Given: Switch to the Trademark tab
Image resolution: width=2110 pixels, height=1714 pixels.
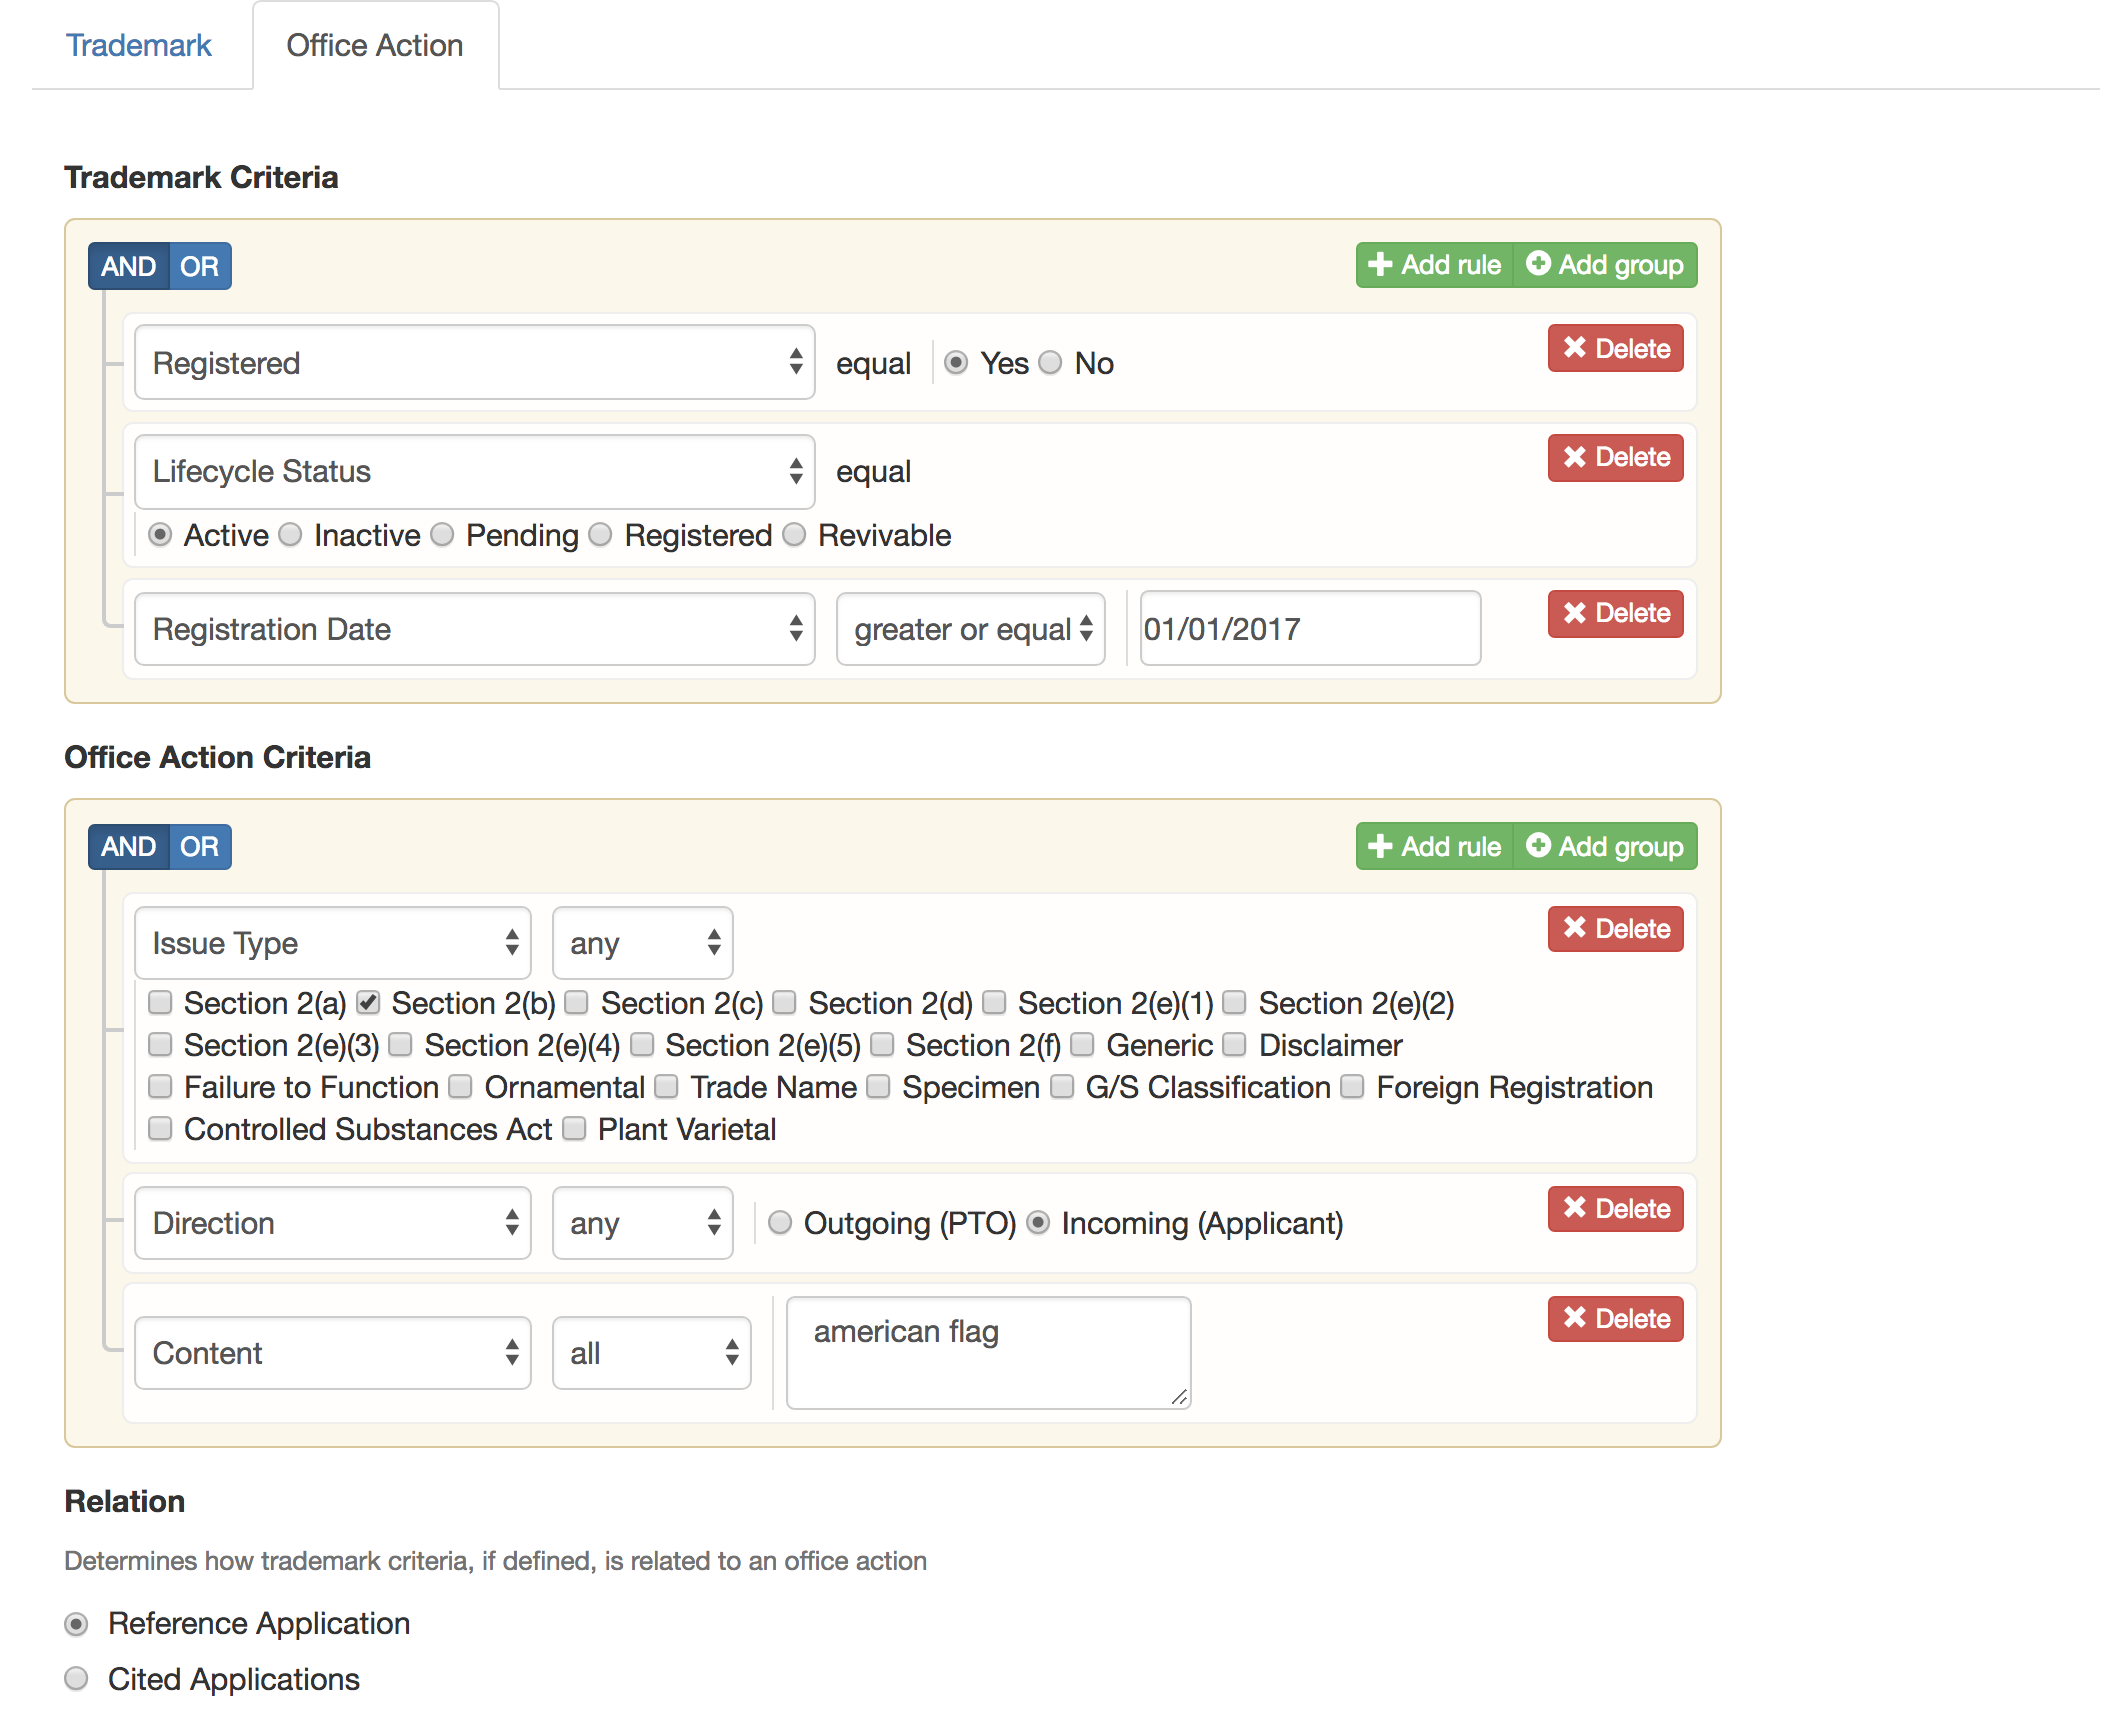Looking at the screenshot, I should pyautogui.click(x=139, y=45).
